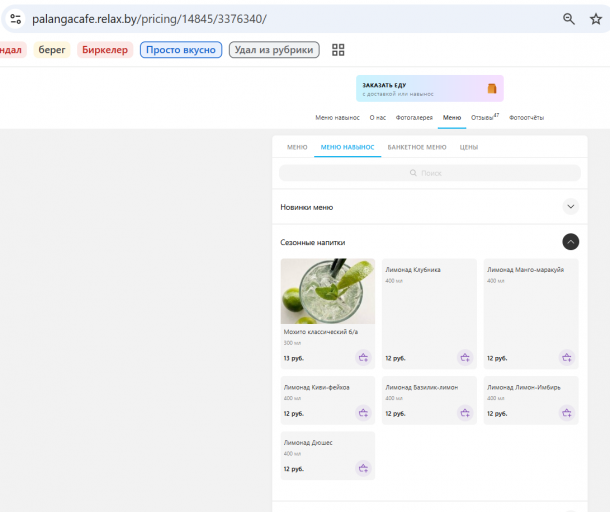This screenshot has width=610, height=512.
Task: Open the bookmark grid icon
Action: pyautogui.click(x=338, y=50)
